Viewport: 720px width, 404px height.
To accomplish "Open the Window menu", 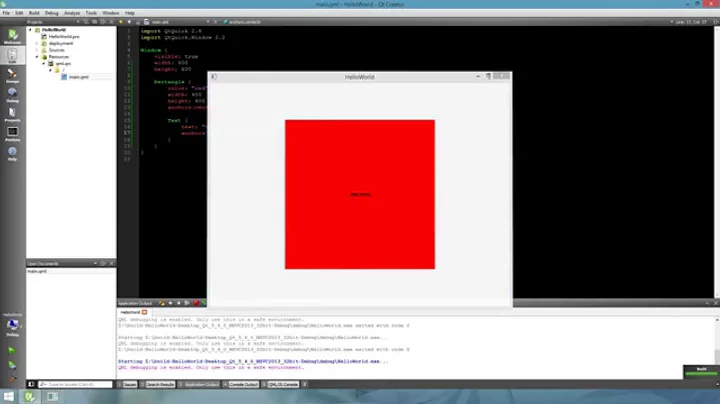I will pos(111,13).
